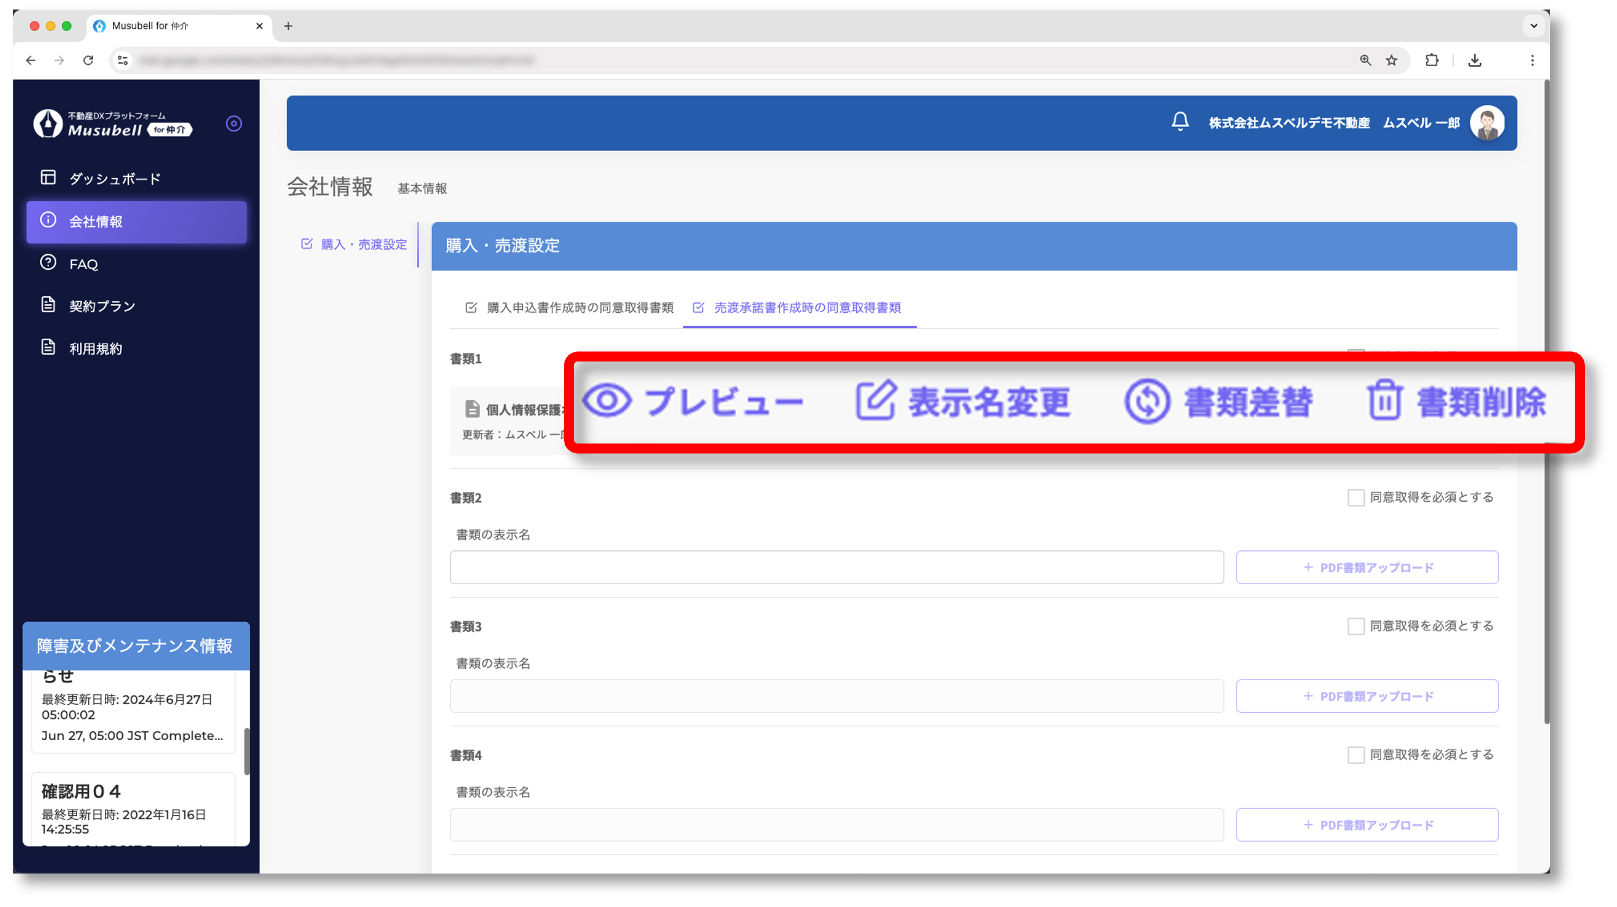Click the maintenance info panel scrollbar
This screenshot has width=1617, height=907.
click(246, 750)
